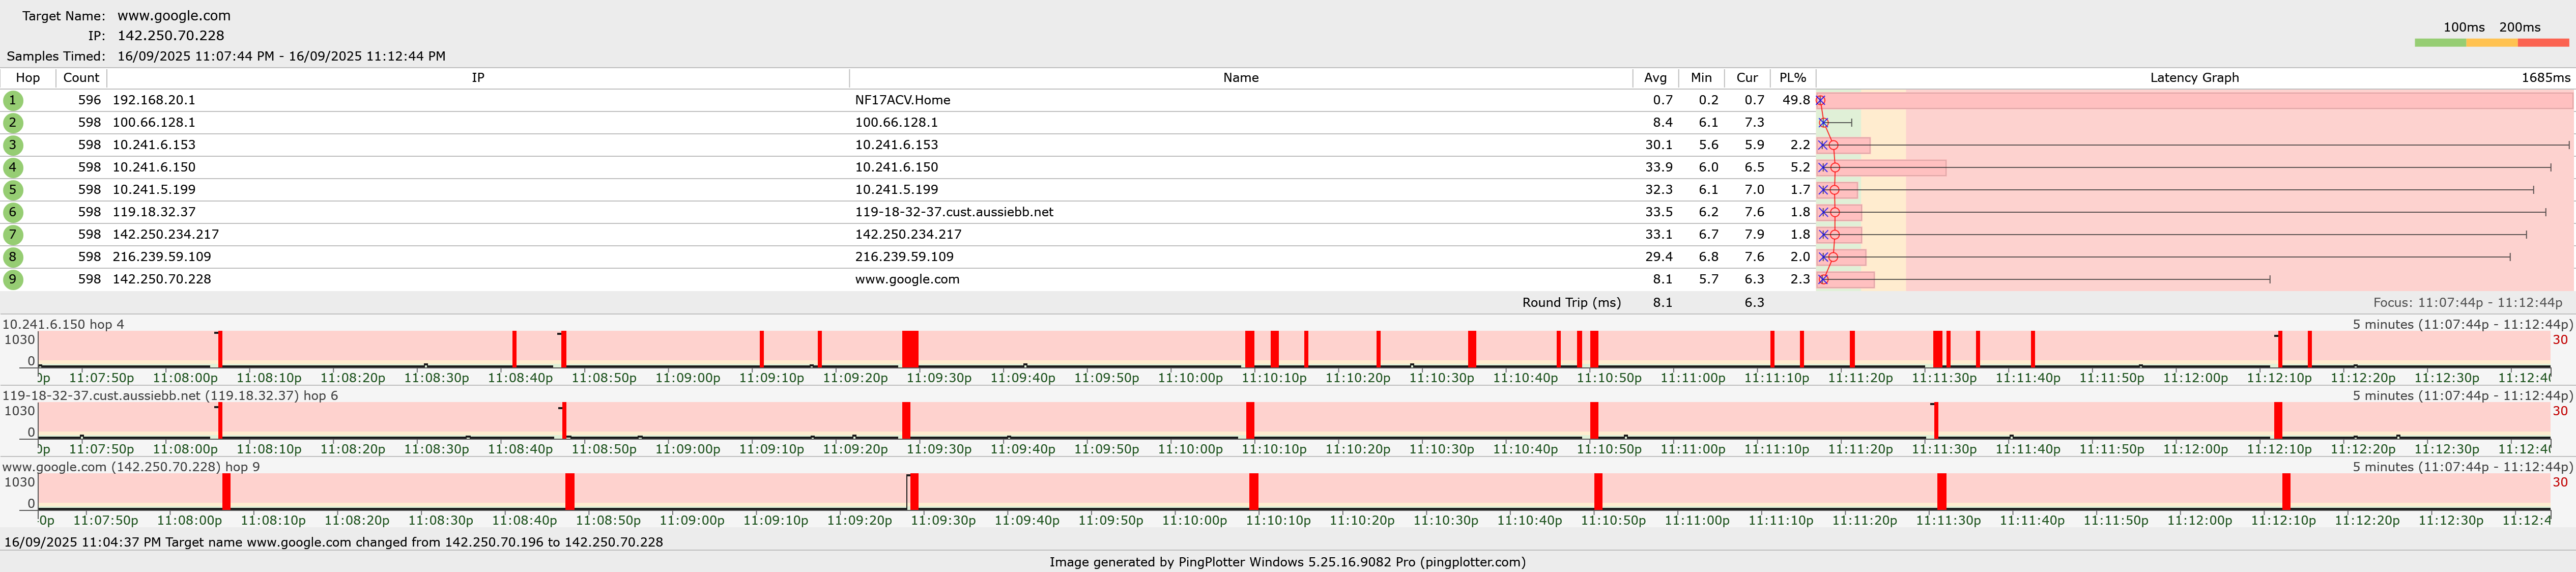This screenshot has height=572, width=2576.
Task: Click hop 9 timeline spike near 11:08:45p
Action: pos(570,491)
